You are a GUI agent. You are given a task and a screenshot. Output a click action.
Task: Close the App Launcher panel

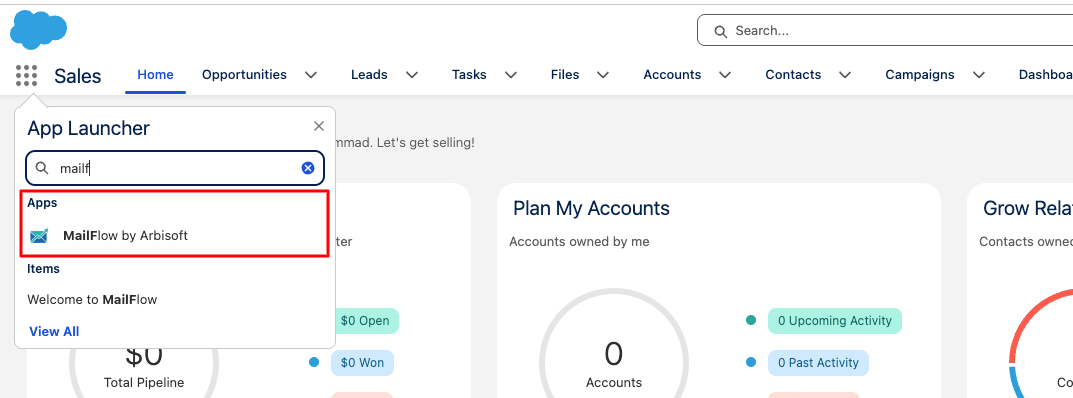[319, 127]
